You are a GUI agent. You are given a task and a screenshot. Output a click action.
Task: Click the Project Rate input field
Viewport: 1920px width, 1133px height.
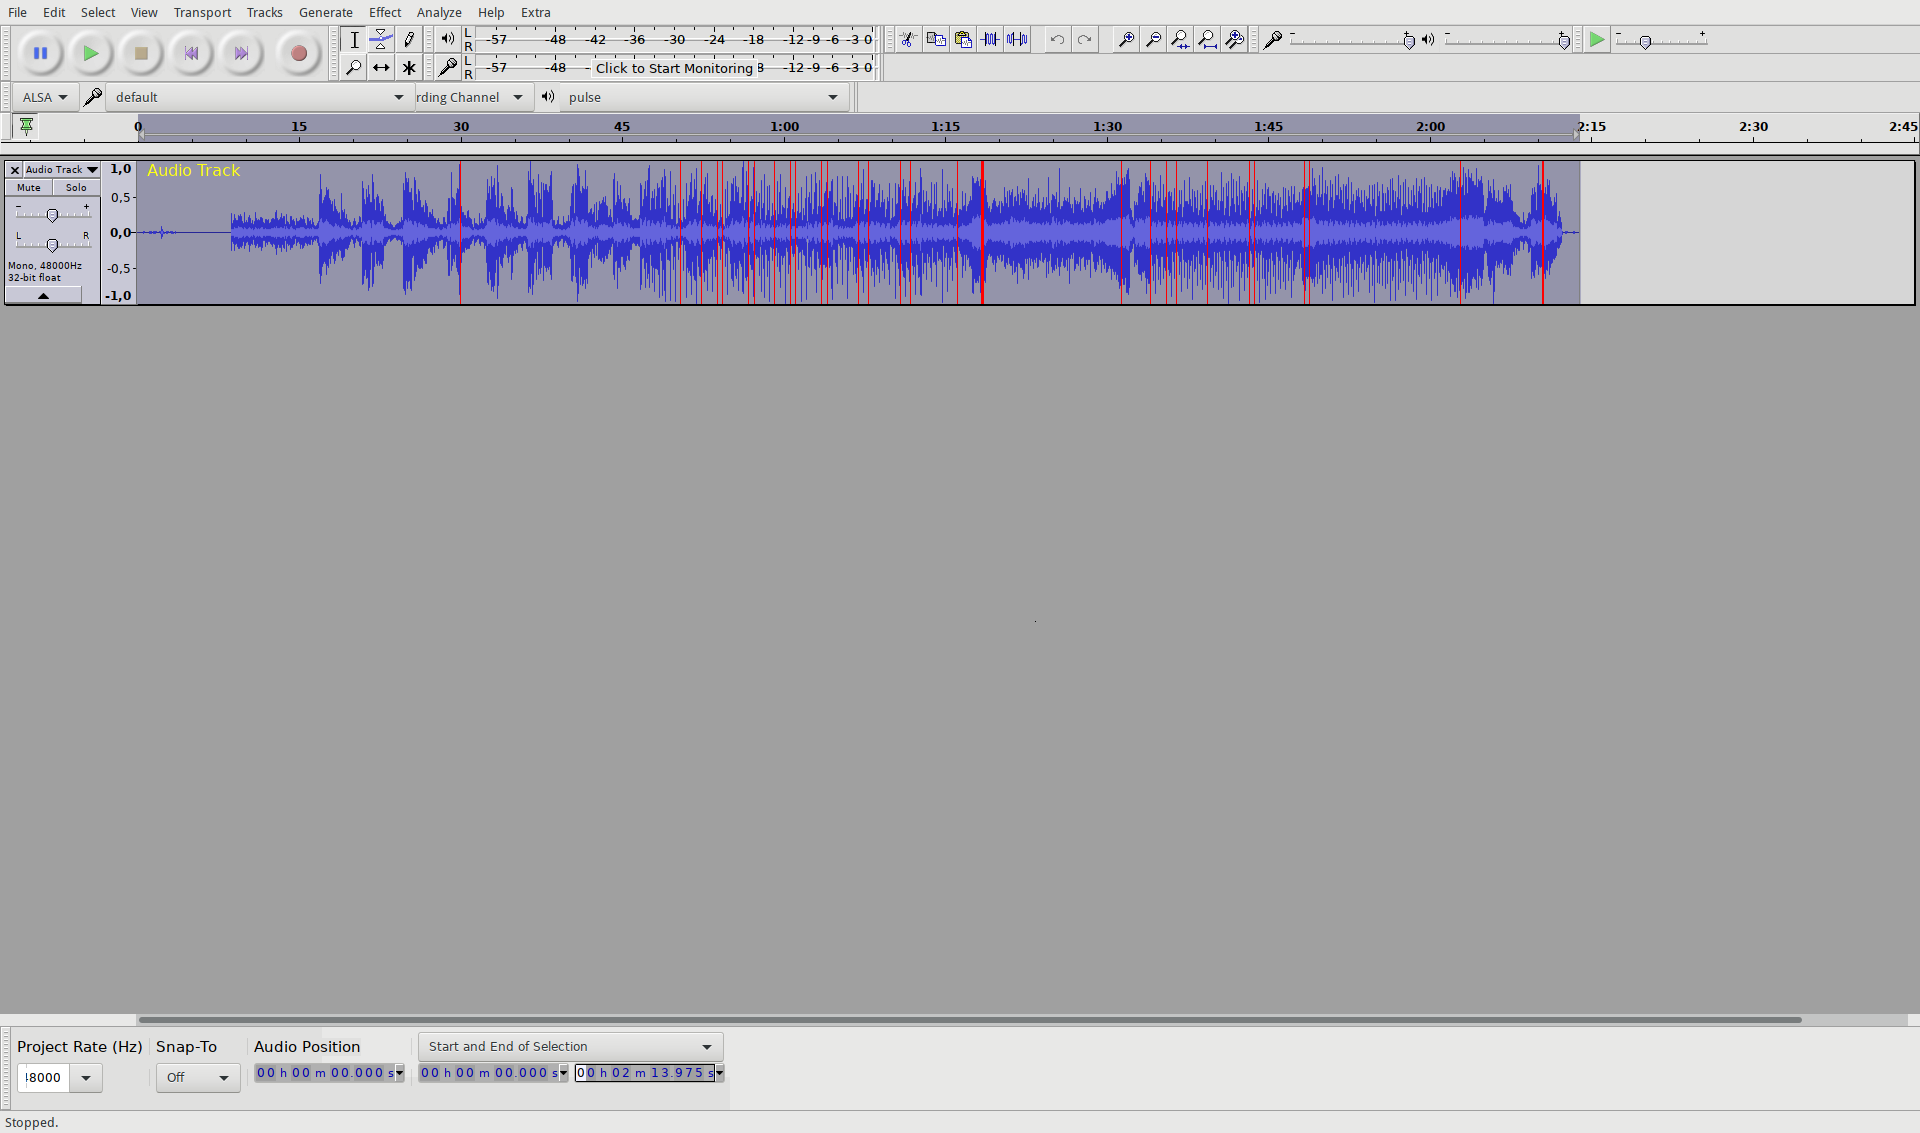click(44, 1078)
